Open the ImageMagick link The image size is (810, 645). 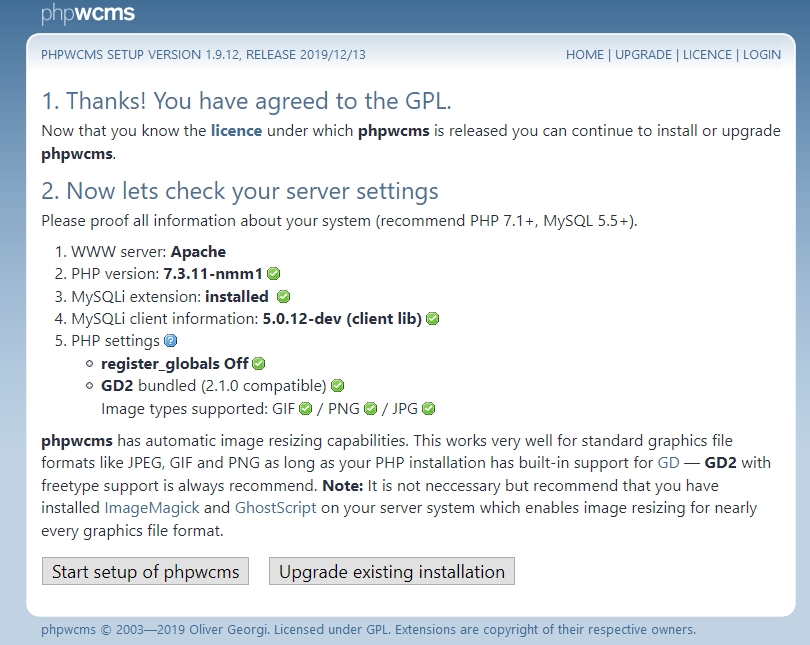pos(152,508)
